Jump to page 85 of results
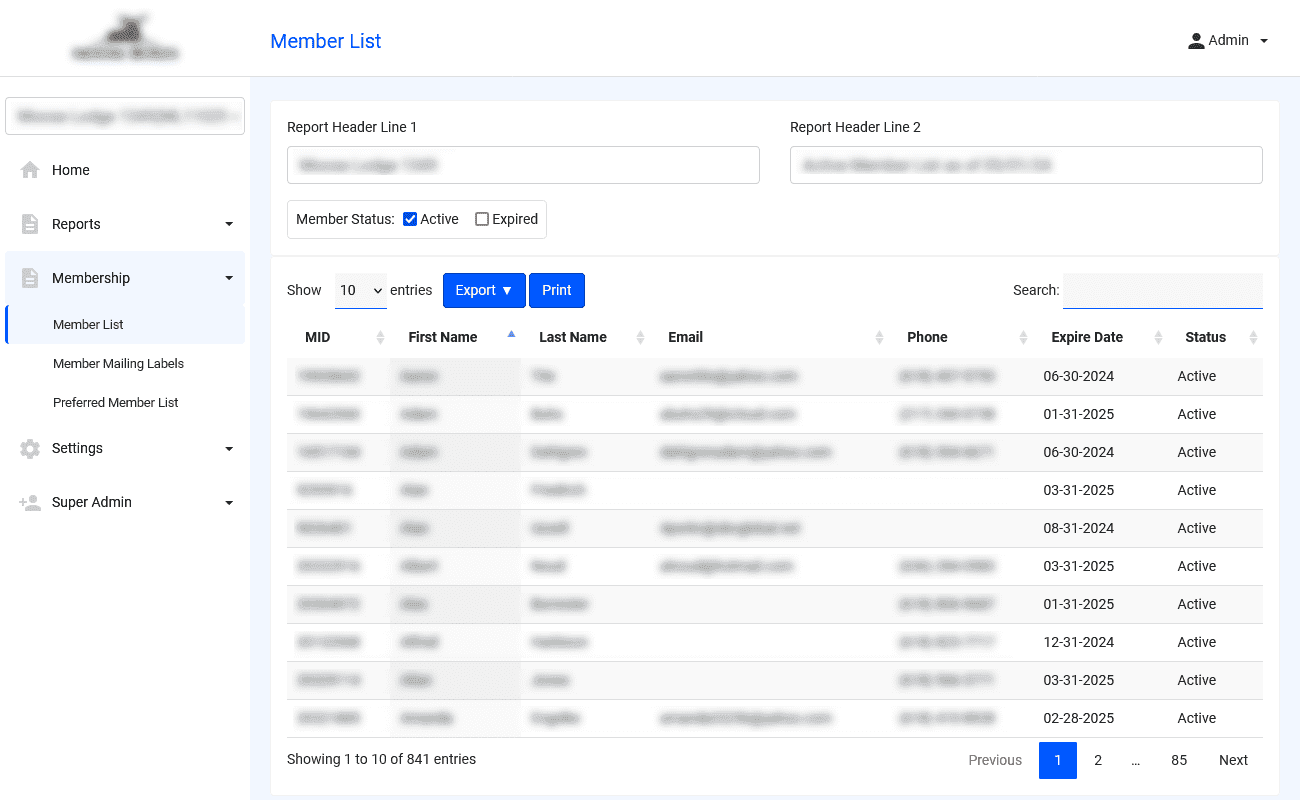The height and width of the screenshot is (800, 1300). click(x=1179, y=760)
